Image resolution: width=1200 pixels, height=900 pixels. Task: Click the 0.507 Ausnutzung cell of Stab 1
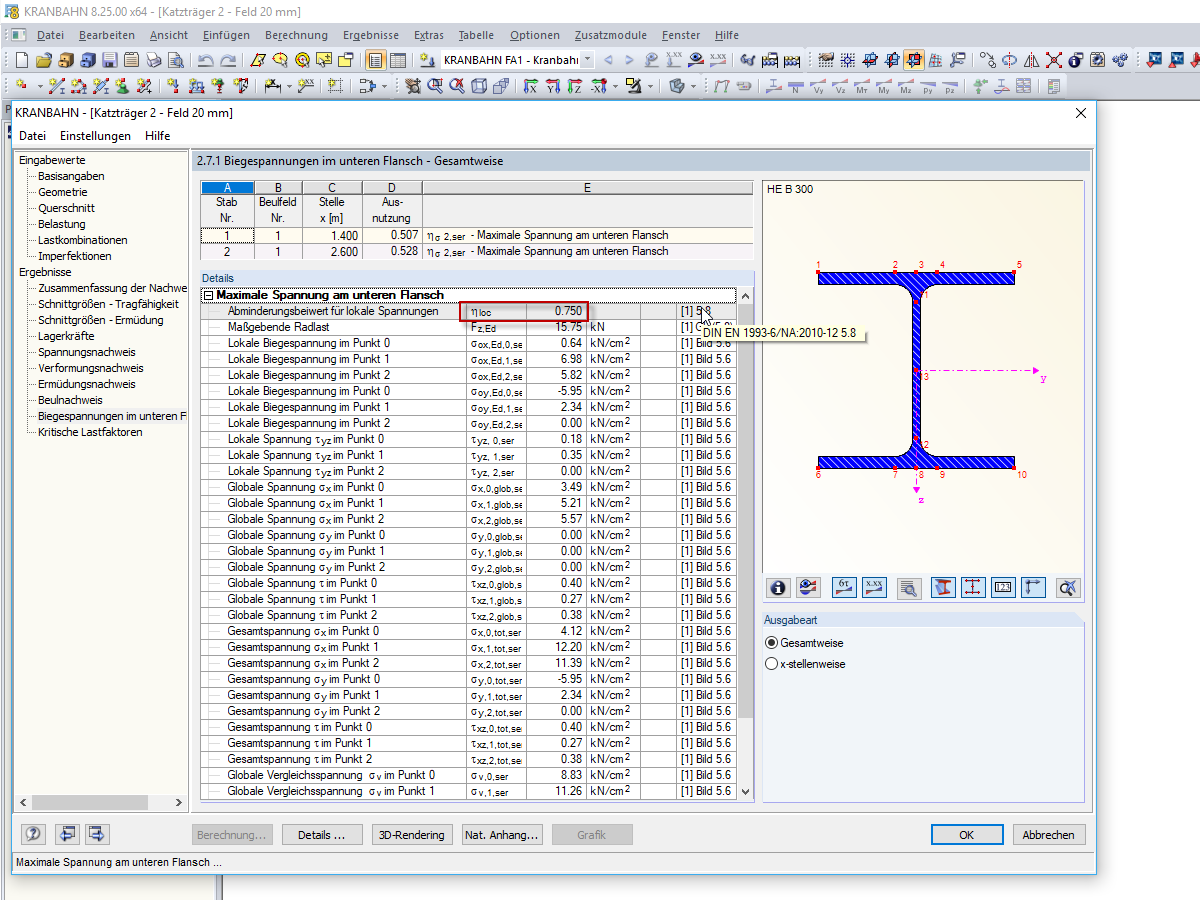[x=391, y=235]
